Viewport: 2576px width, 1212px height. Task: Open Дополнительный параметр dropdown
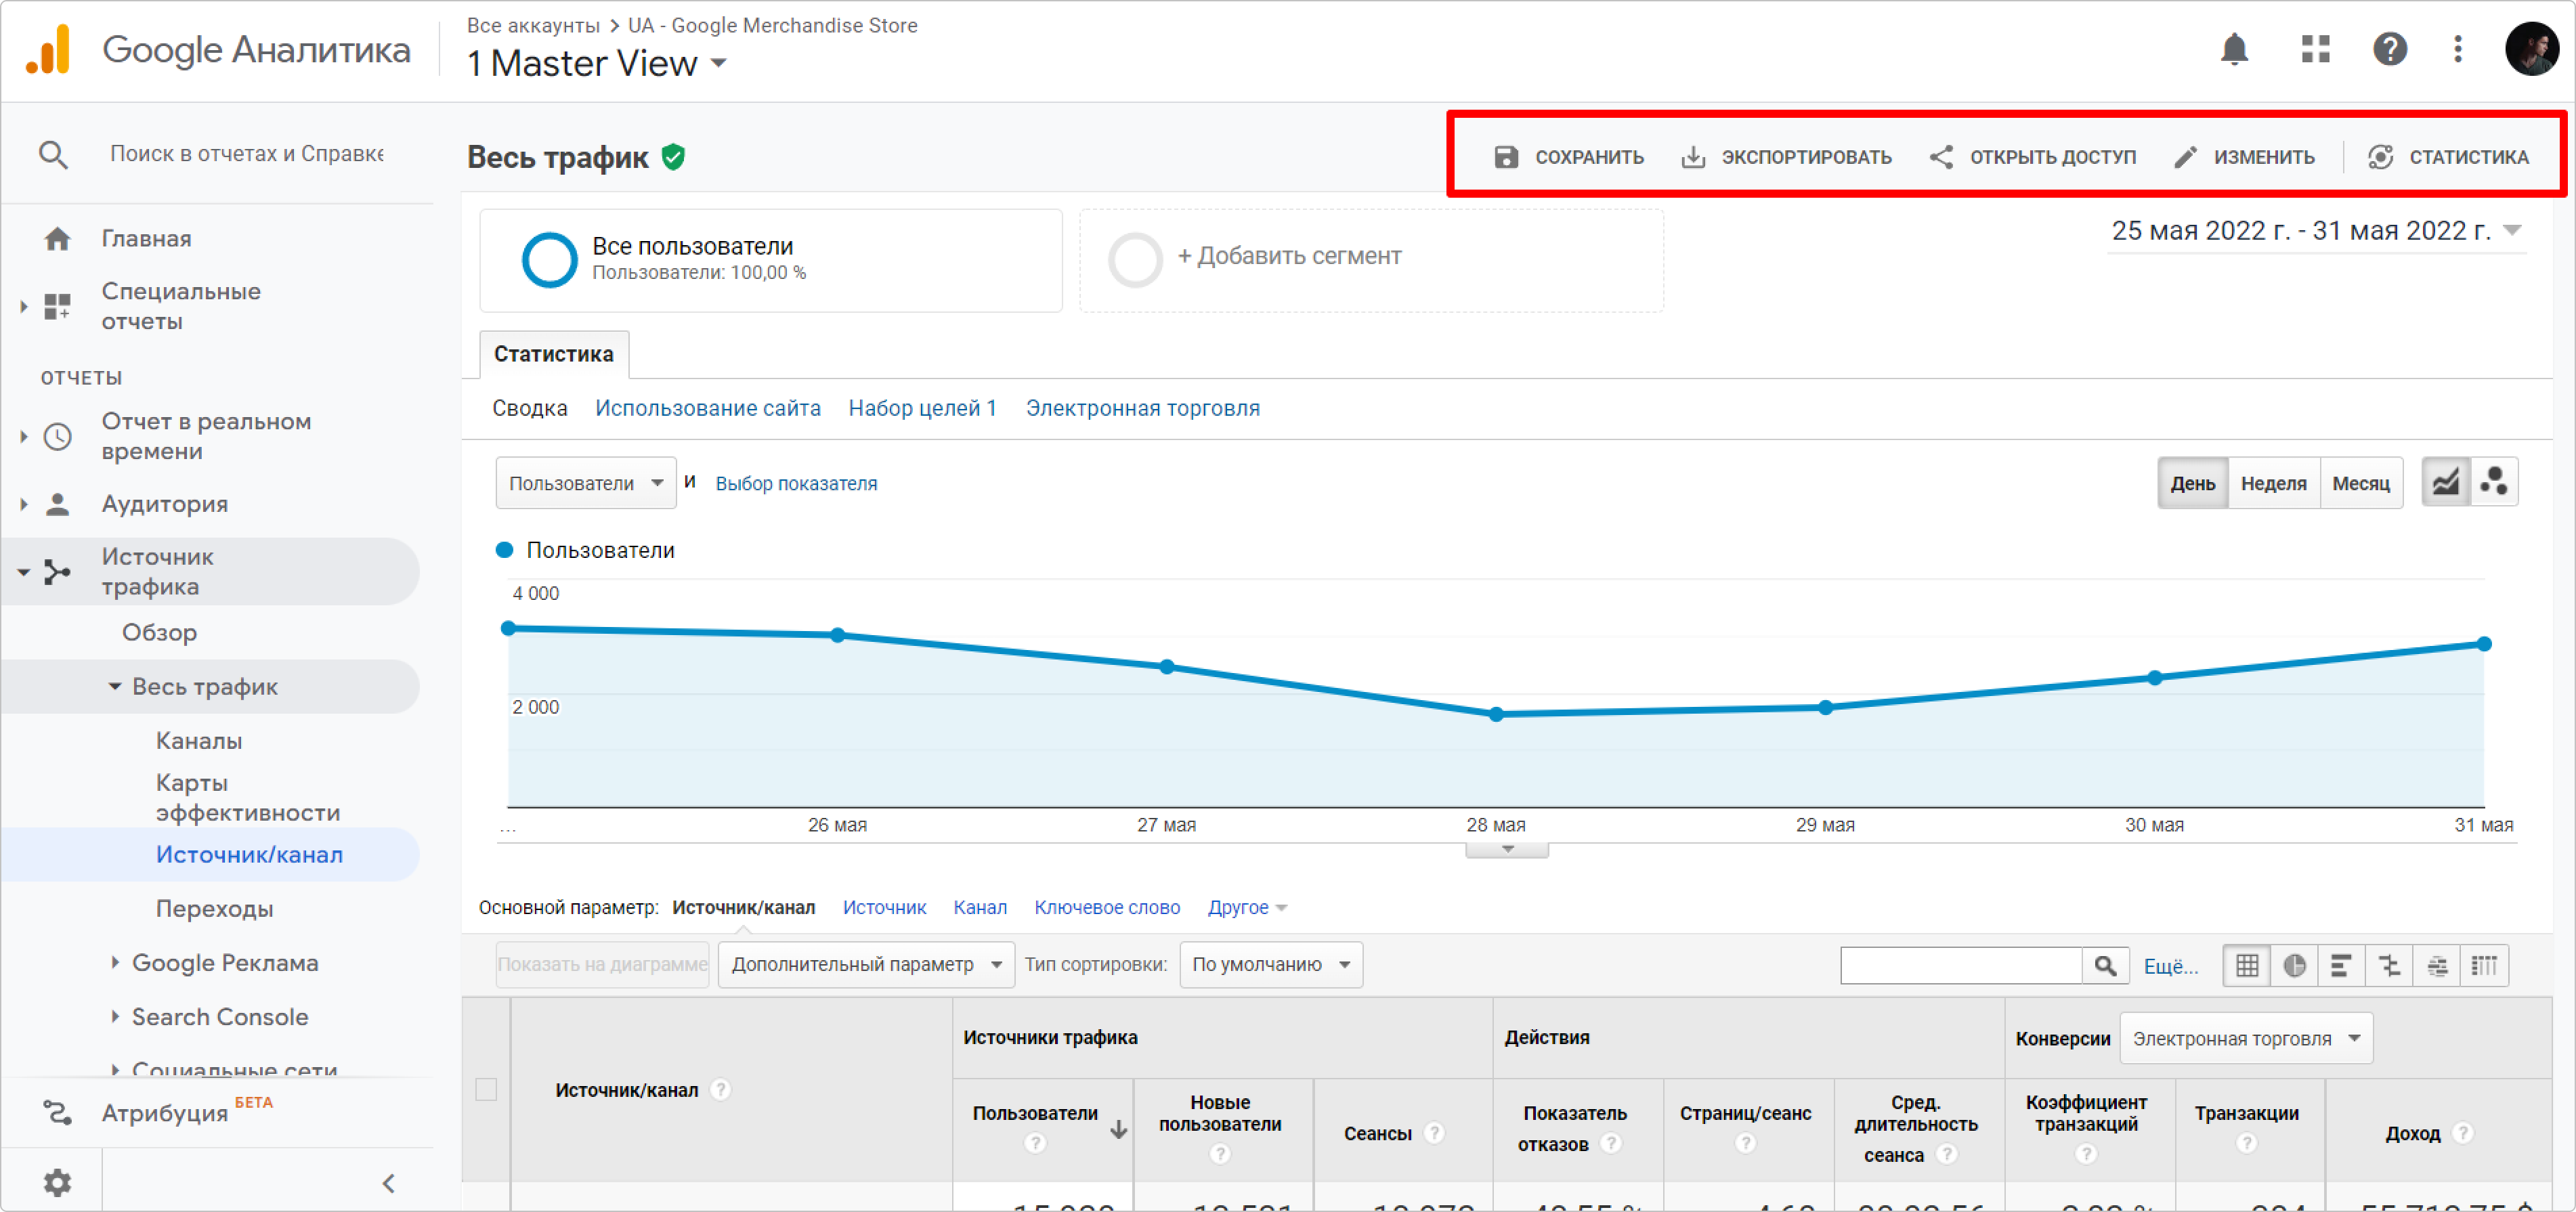click(865, 964)
